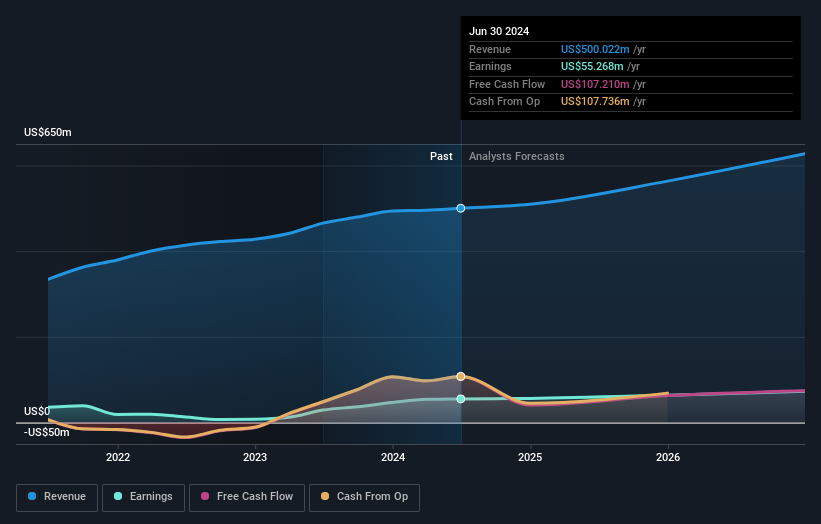Select the 2022 x-axis label
This screenshot has width=821, height=524.
(x=118, y=457)
